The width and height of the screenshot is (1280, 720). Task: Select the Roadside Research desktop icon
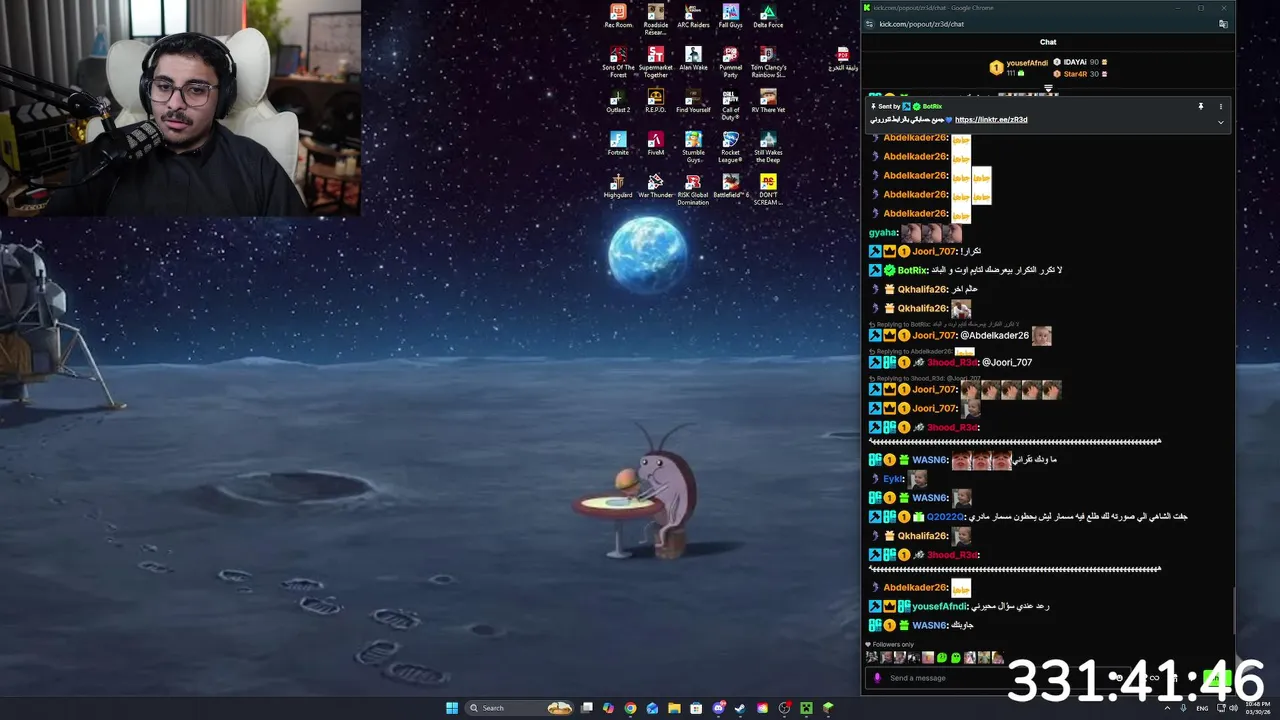pyautogui.click(x=656, y=19)
